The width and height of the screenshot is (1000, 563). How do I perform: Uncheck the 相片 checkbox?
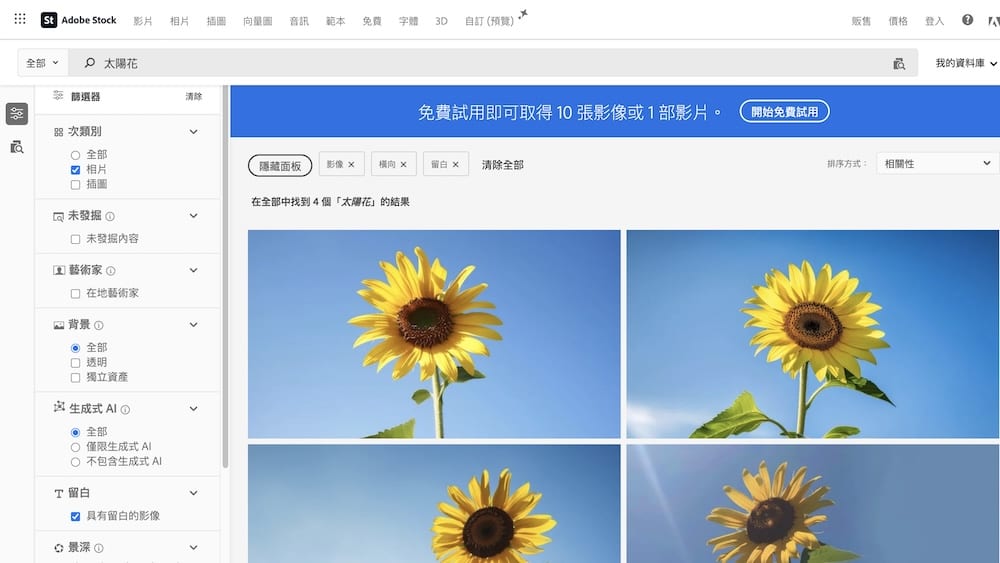[75, 170]
